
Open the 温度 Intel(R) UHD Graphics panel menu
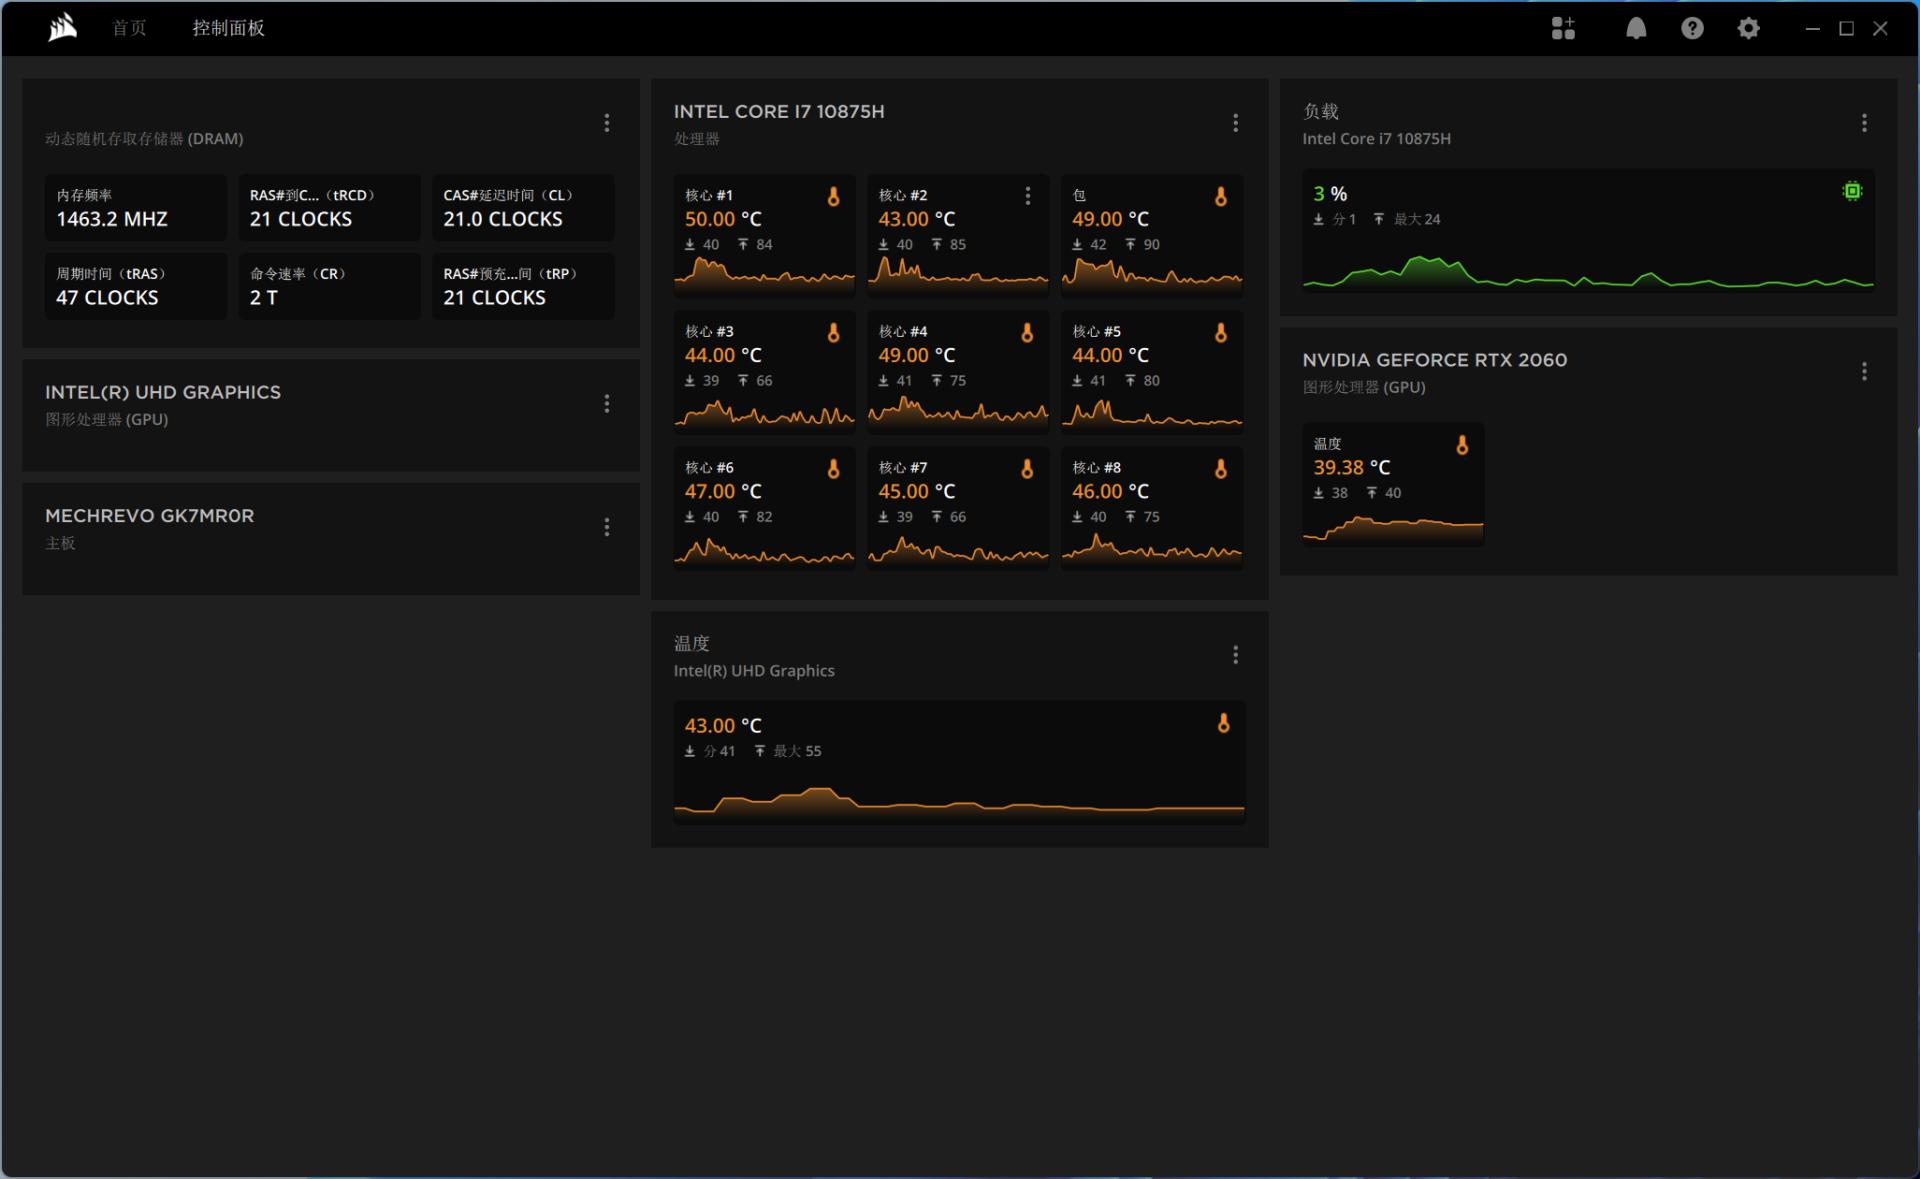[1236, 655]
